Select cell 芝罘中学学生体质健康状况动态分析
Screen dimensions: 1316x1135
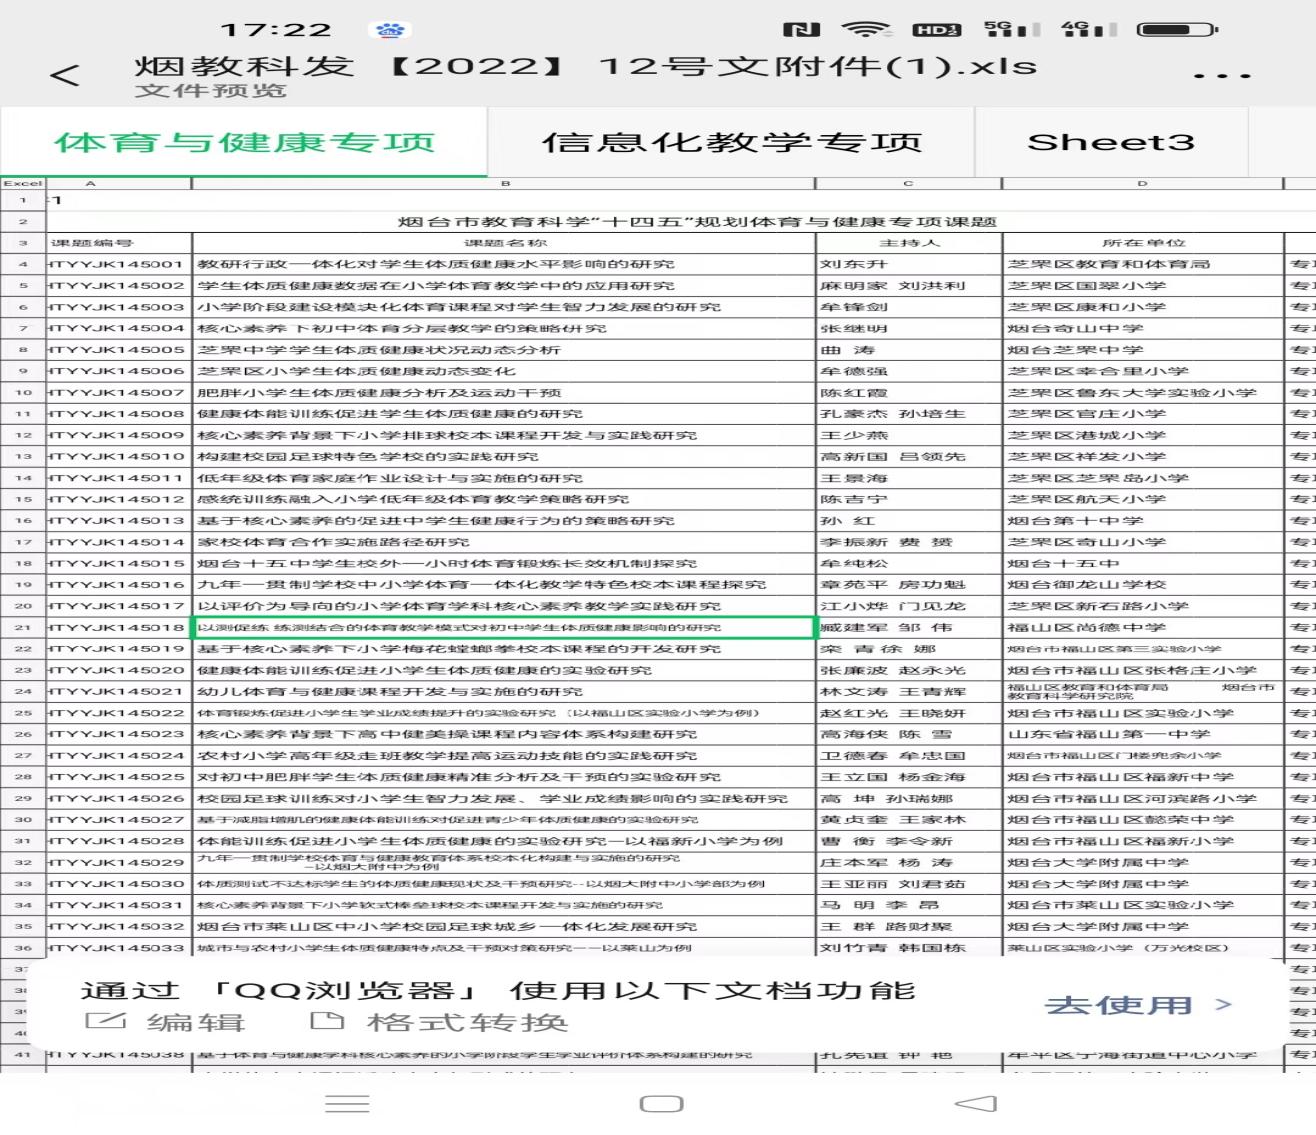click(504, 350)
